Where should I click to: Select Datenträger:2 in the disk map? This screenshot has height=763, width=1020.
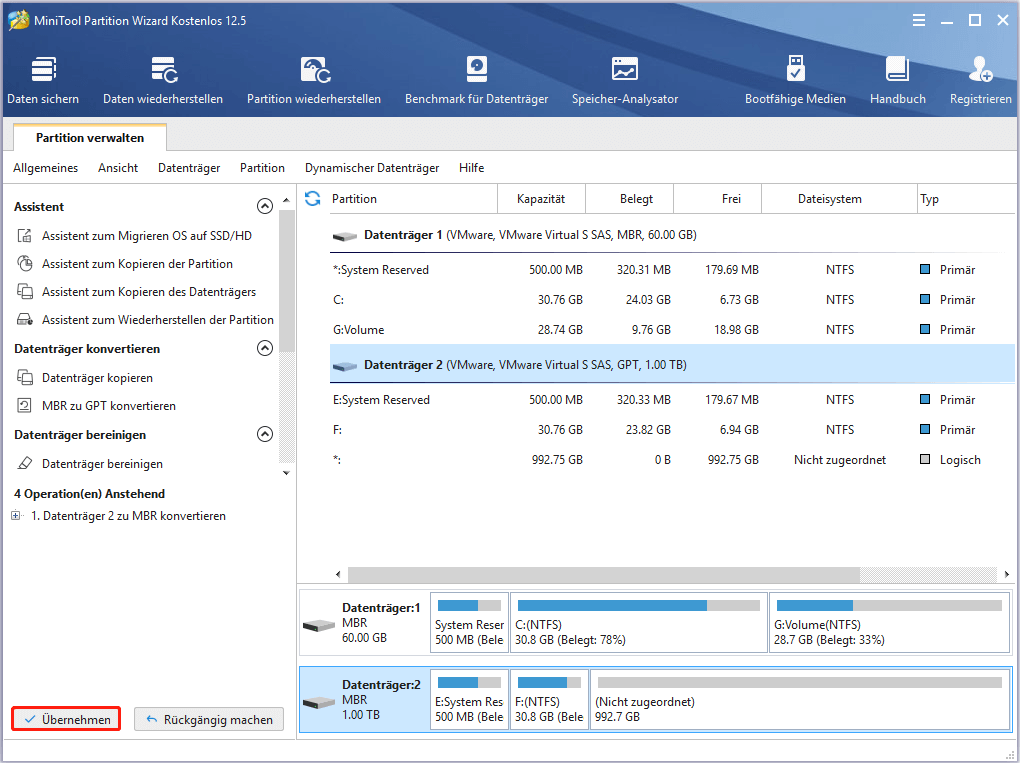tap(364, 700)
